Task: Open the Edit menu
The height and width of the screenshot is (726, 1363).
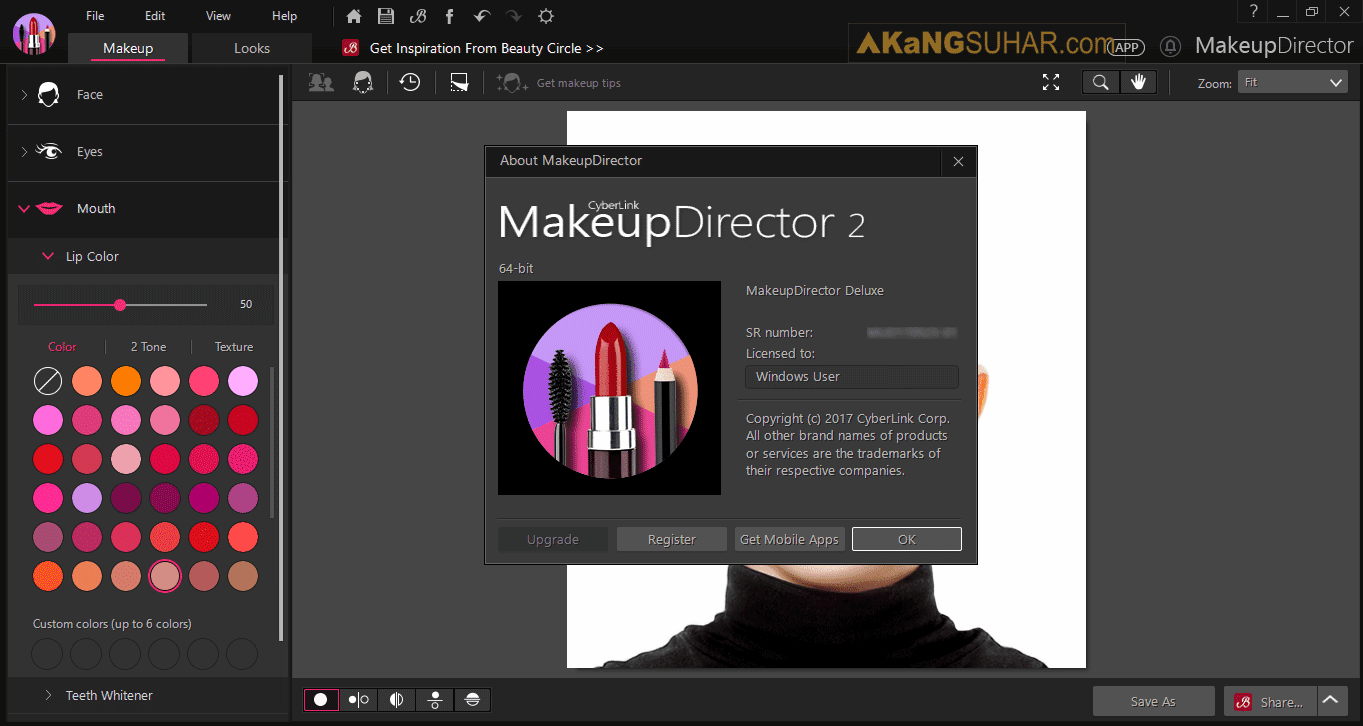Action: 154,16
